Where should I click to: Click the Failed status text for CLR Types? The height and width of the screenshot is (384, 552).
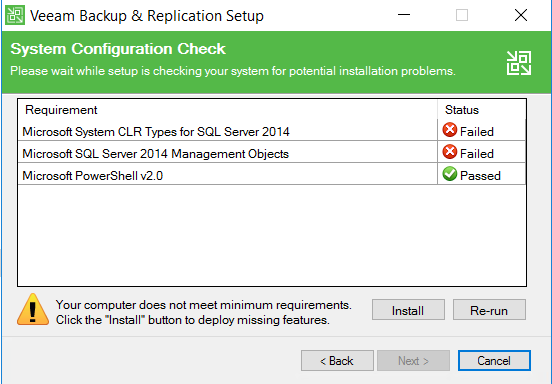(477, 132)
